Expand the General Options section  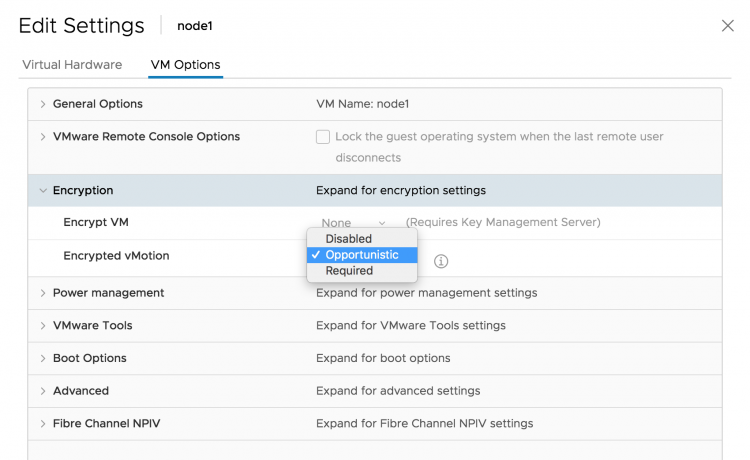pyautogui.click(x=43, y=104)
